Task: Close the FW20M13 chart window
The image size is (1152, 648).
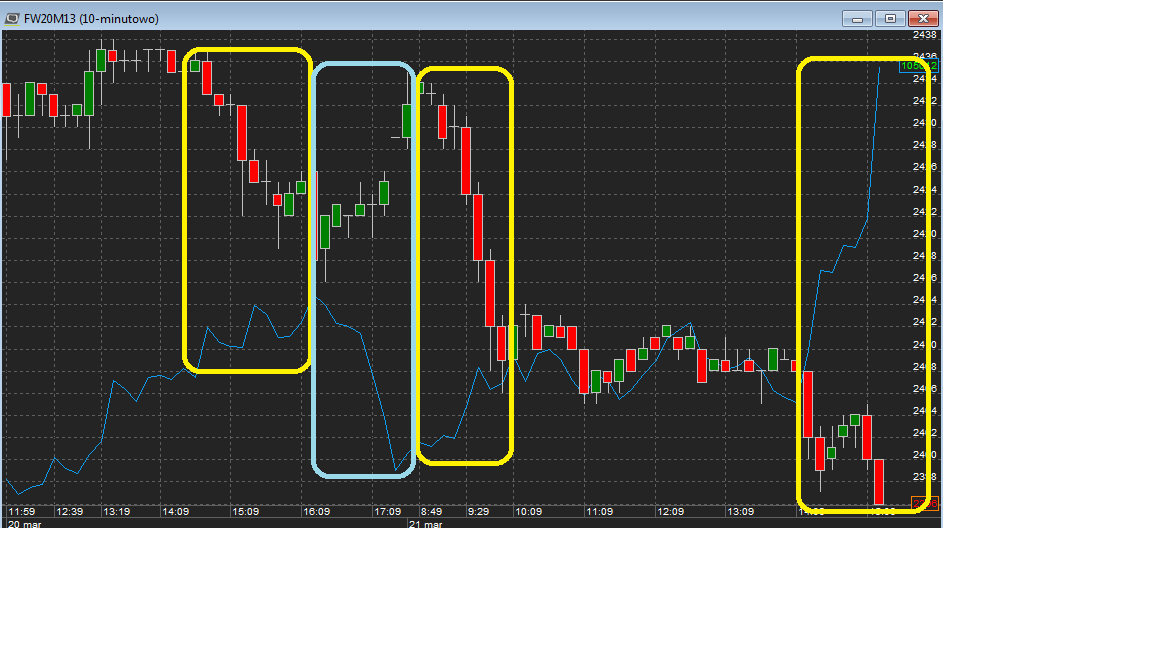Action: point(924,18)
